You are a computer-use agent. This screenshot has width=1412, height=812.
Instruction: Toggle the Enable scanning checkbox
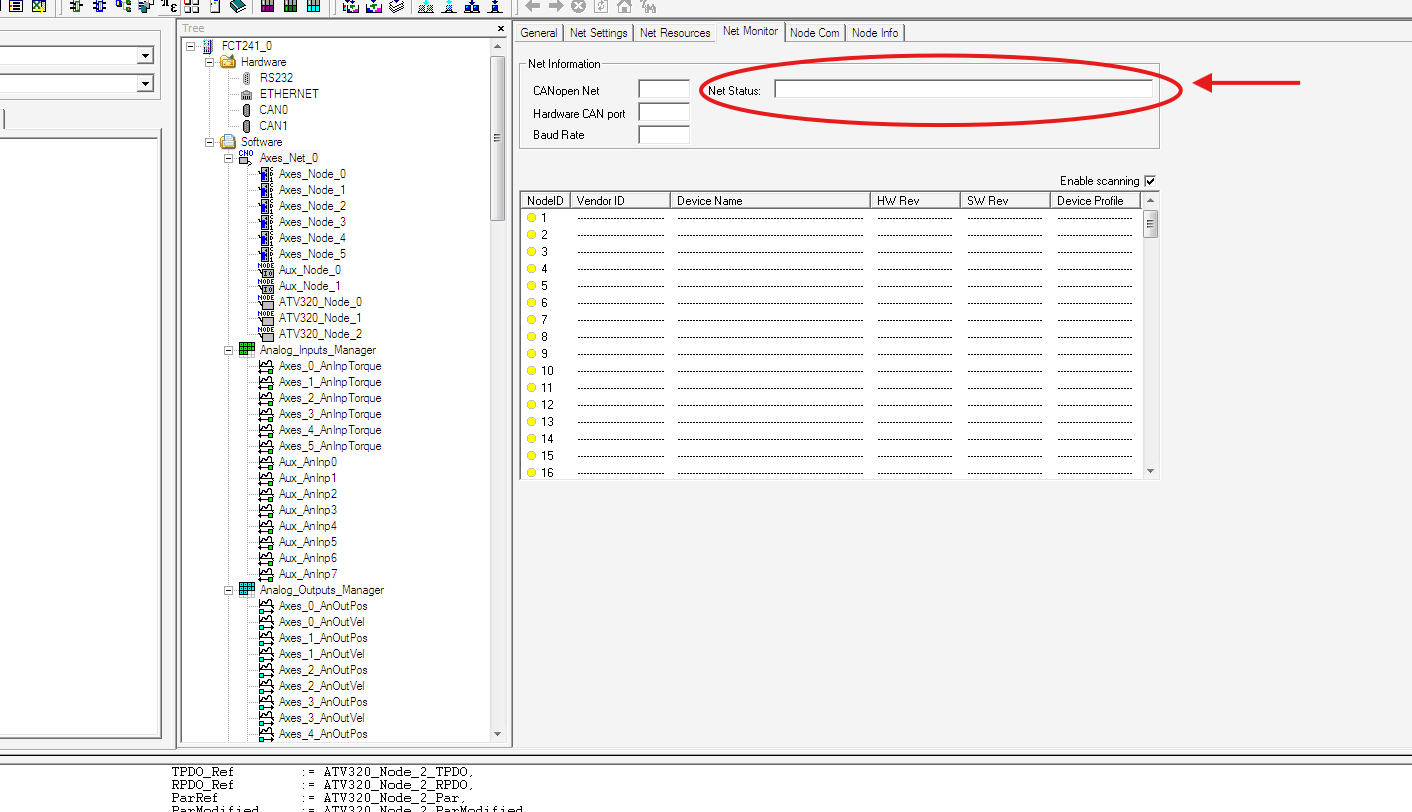1150,181
